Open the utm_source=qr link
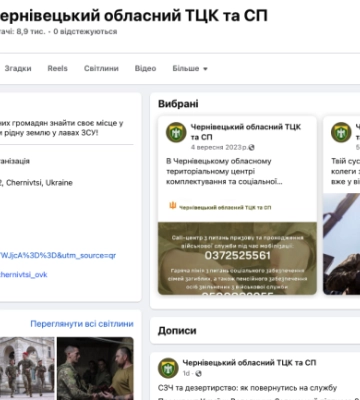Viewport: 360px width, 400px height. pyautogui.click(x=58, y=256)
